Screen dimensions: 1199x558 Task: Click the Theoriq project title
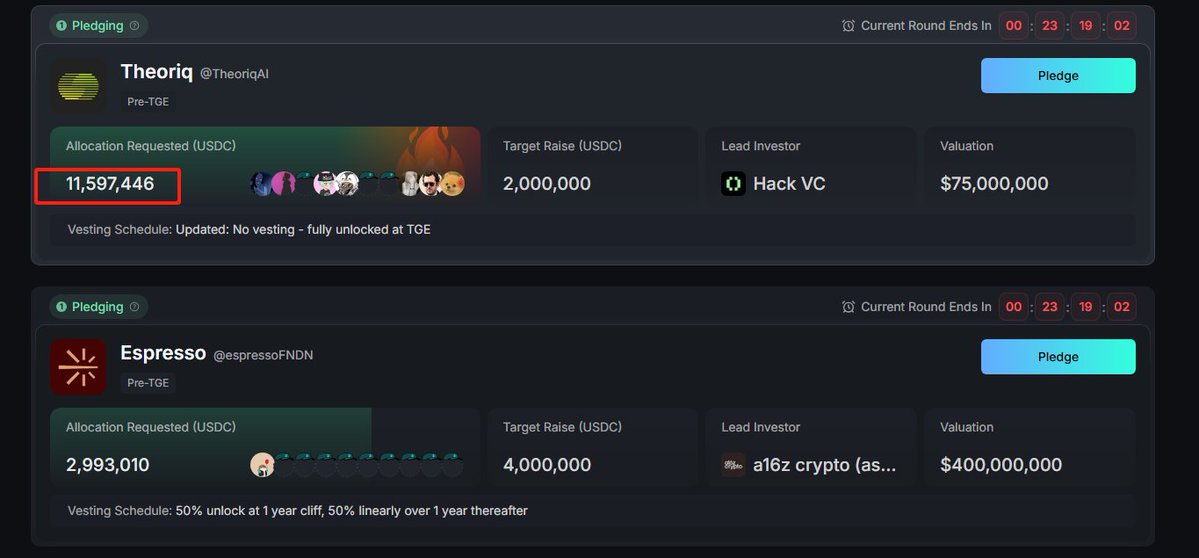[x=157, y=72]
